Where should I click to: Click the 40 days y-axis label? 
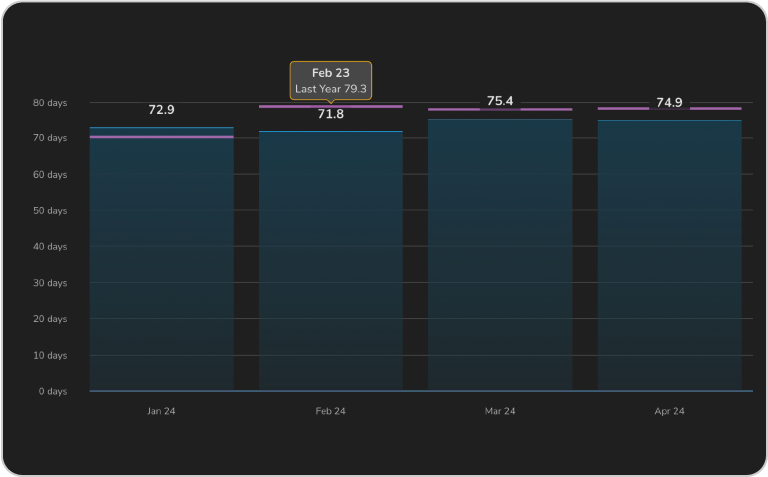(50, 247)
